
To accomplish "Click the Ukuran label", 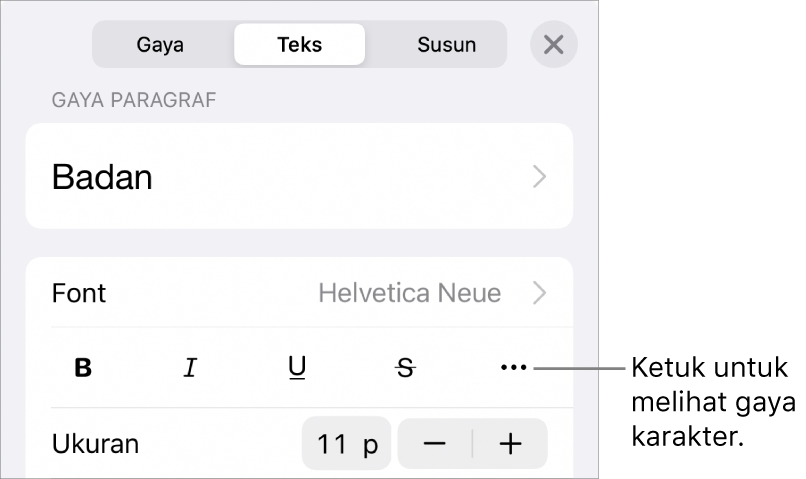I will point(95,444).
